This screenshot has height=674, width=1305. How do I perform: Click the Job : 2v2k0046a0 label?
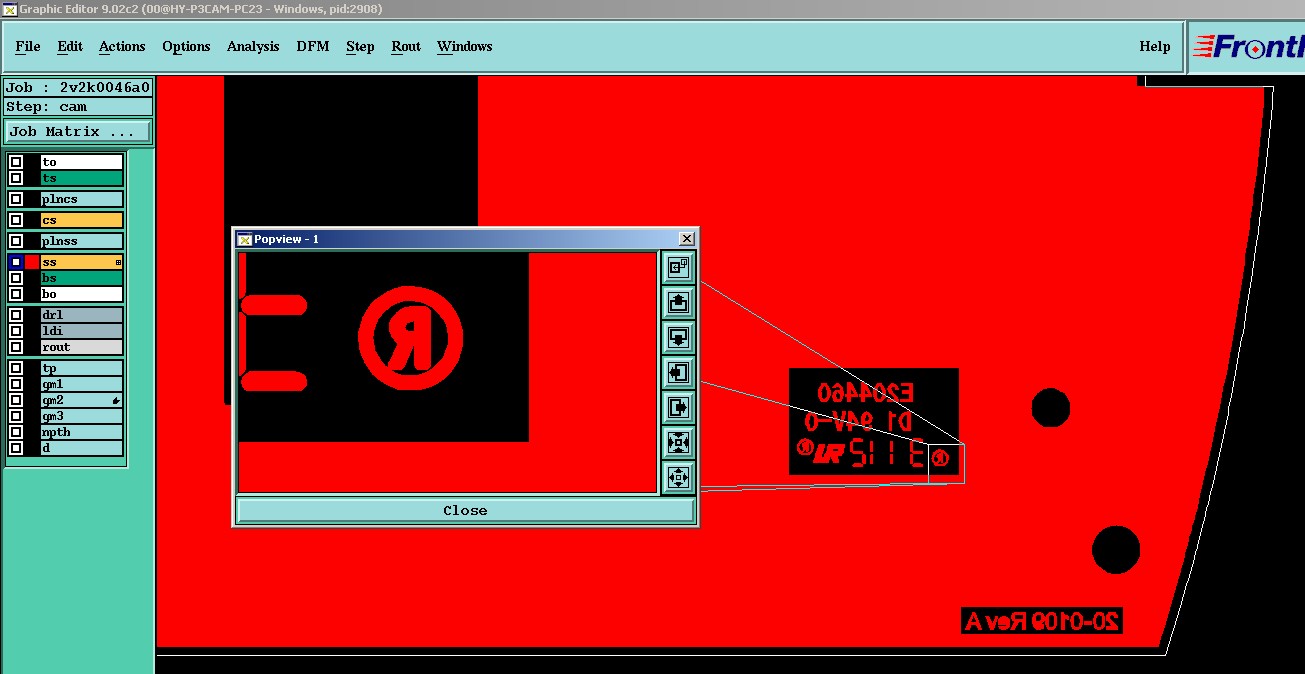click(78, 87)
